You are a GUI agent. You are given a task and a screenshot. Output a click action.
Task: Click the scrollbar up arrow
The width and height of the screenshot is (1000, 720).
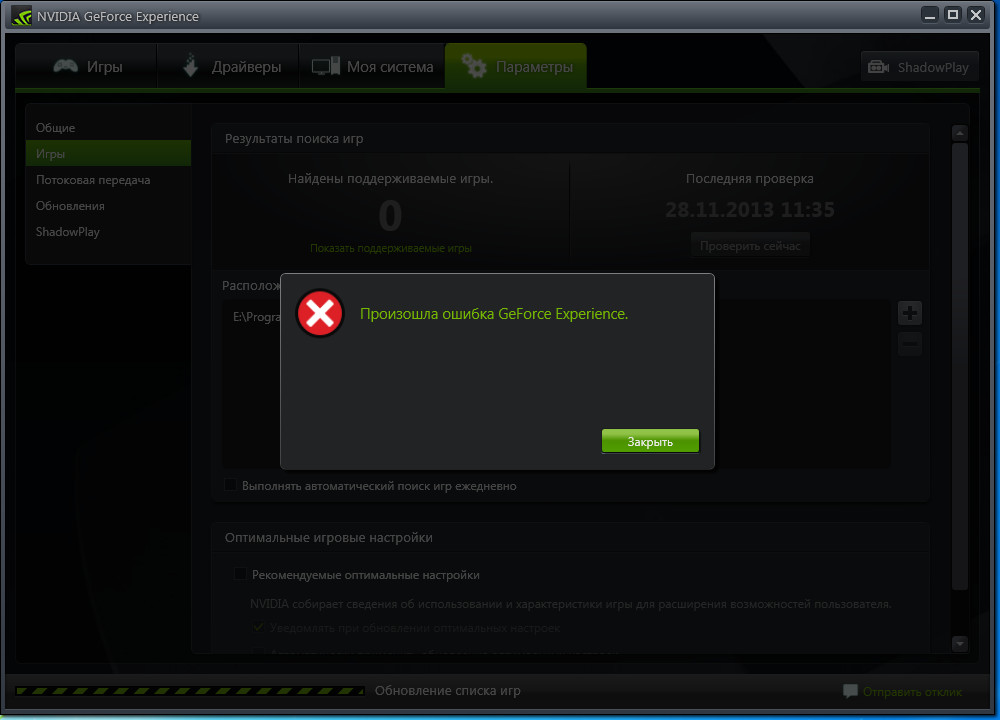(960, 133)
